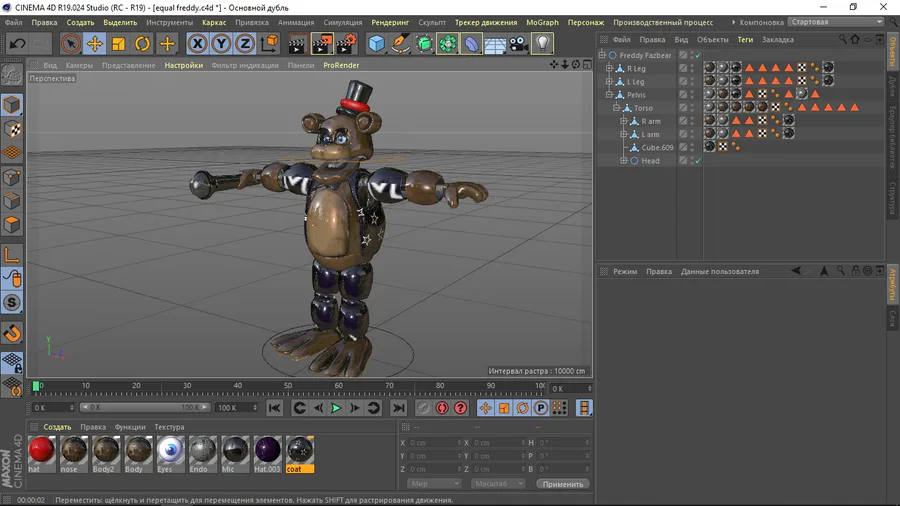Toggle visibility dots for R Leg
This screenshot has height=506, width=900.
(x=692, y=68)
